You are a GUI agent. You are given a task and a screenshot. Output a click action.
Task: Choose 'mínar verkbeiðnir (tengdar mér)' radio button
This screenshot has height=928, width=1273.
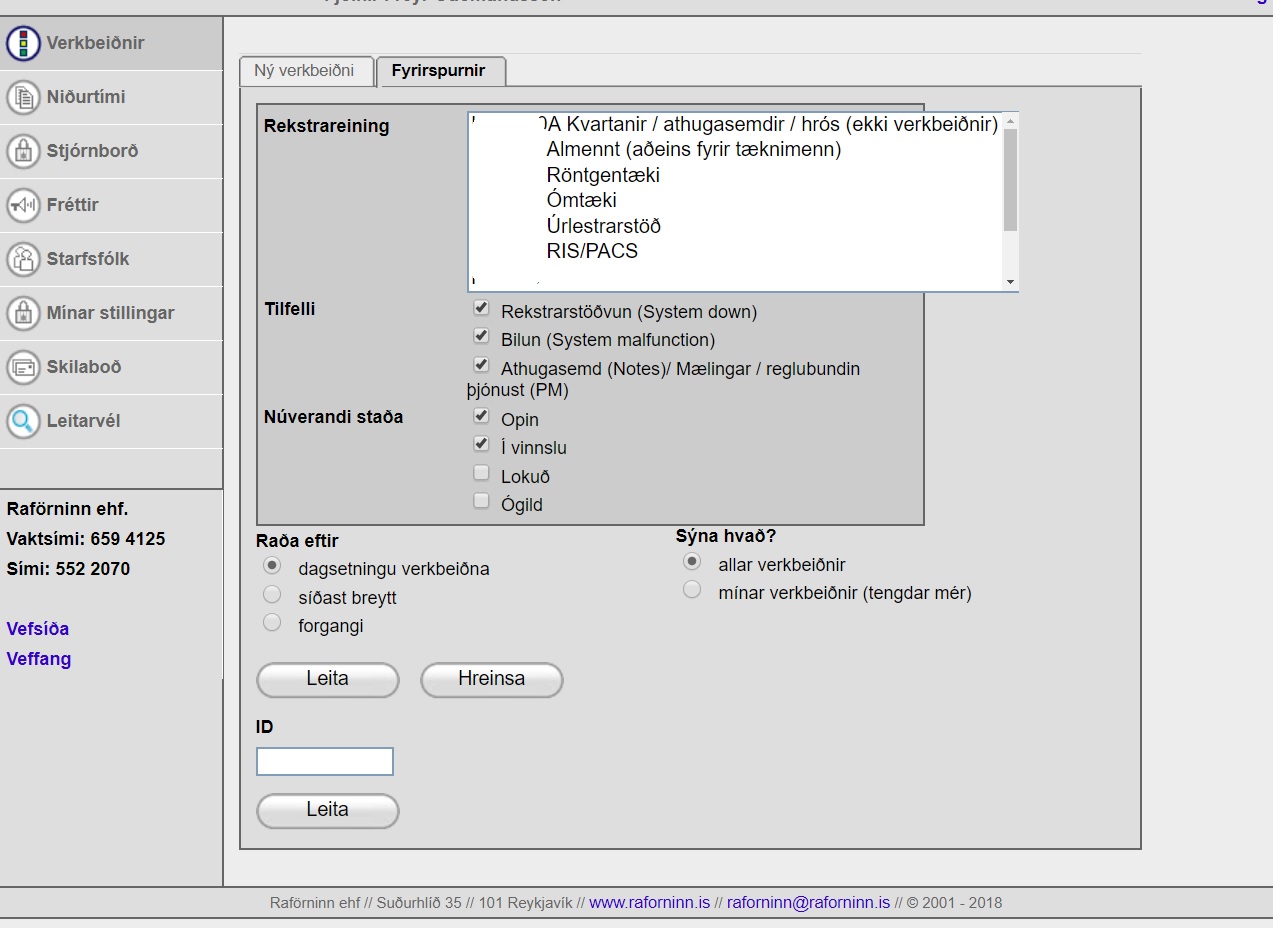691,590
